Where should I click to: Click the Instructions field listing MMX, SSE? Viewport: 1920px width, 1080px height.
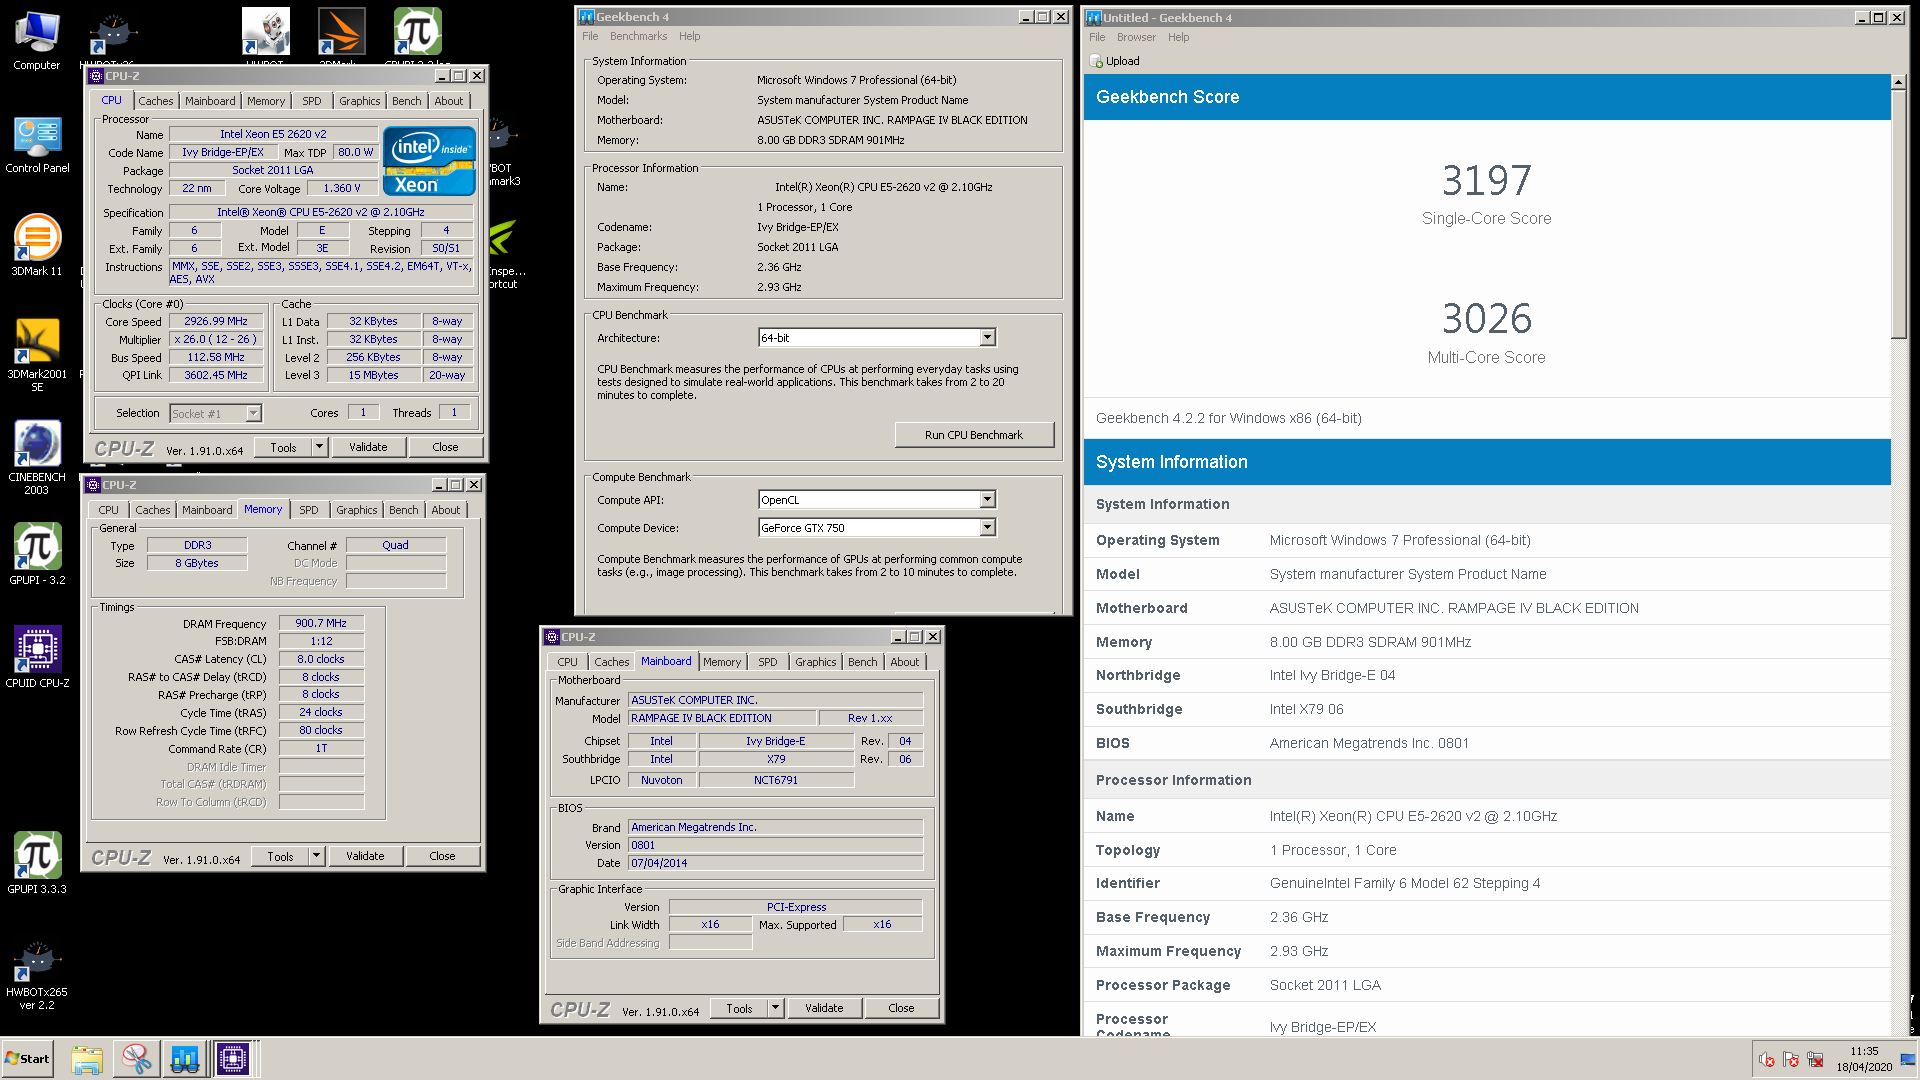click(x=321, y=272)
